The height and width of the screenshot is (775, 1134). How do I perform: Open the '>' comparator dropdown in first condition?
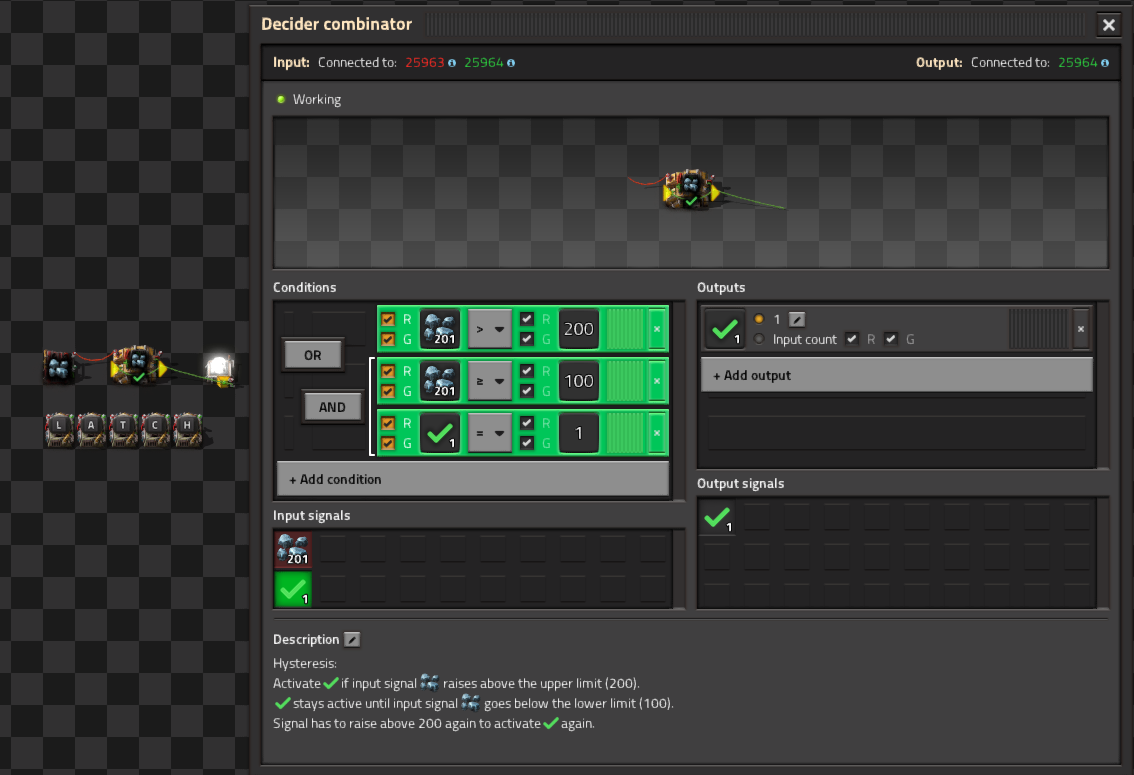click(490, 329)
